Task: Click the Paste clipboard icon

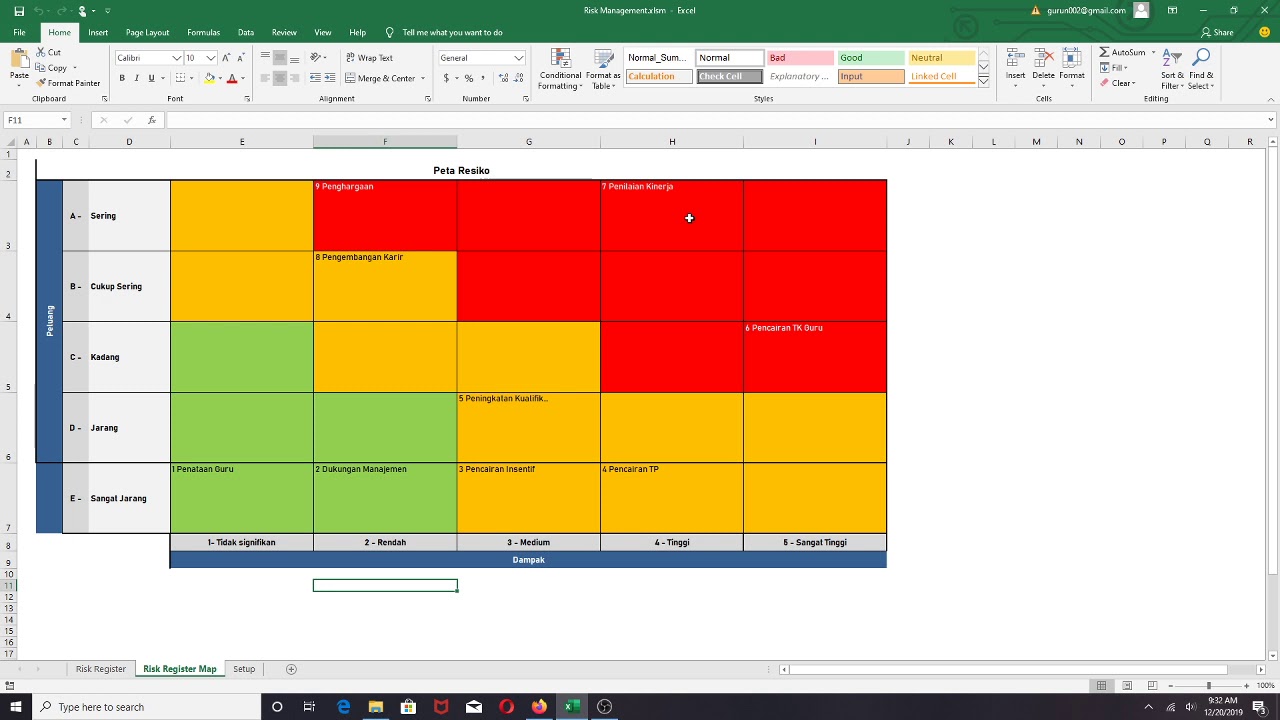Action: (x=19, y=60)
